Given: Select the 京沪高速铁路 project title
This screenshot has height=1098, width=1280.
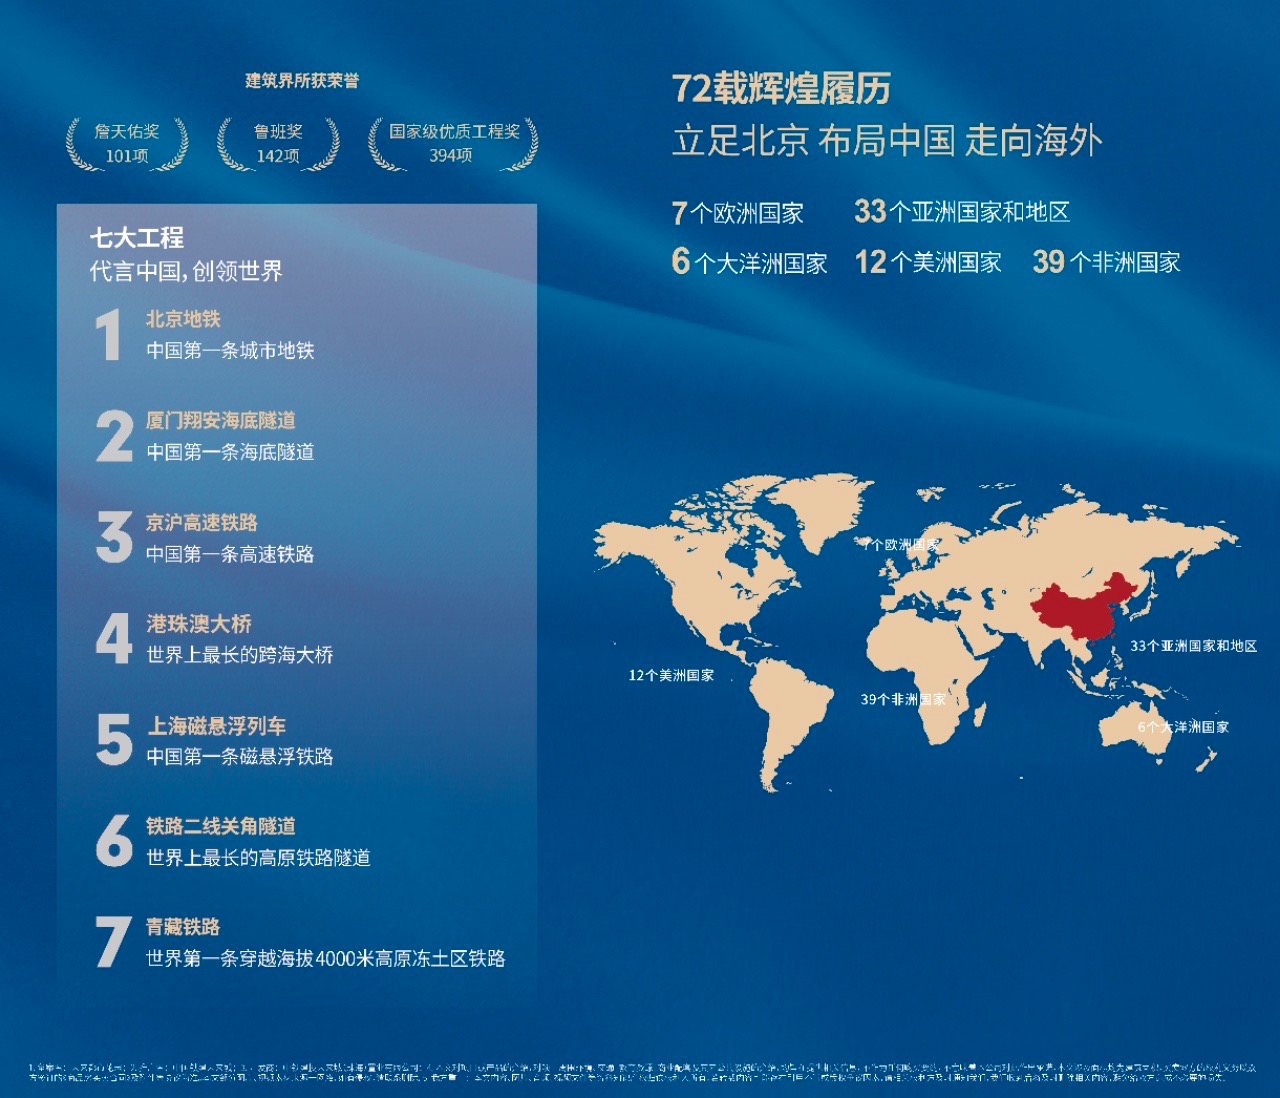Looking at the screenshot, I should point(202,522).
